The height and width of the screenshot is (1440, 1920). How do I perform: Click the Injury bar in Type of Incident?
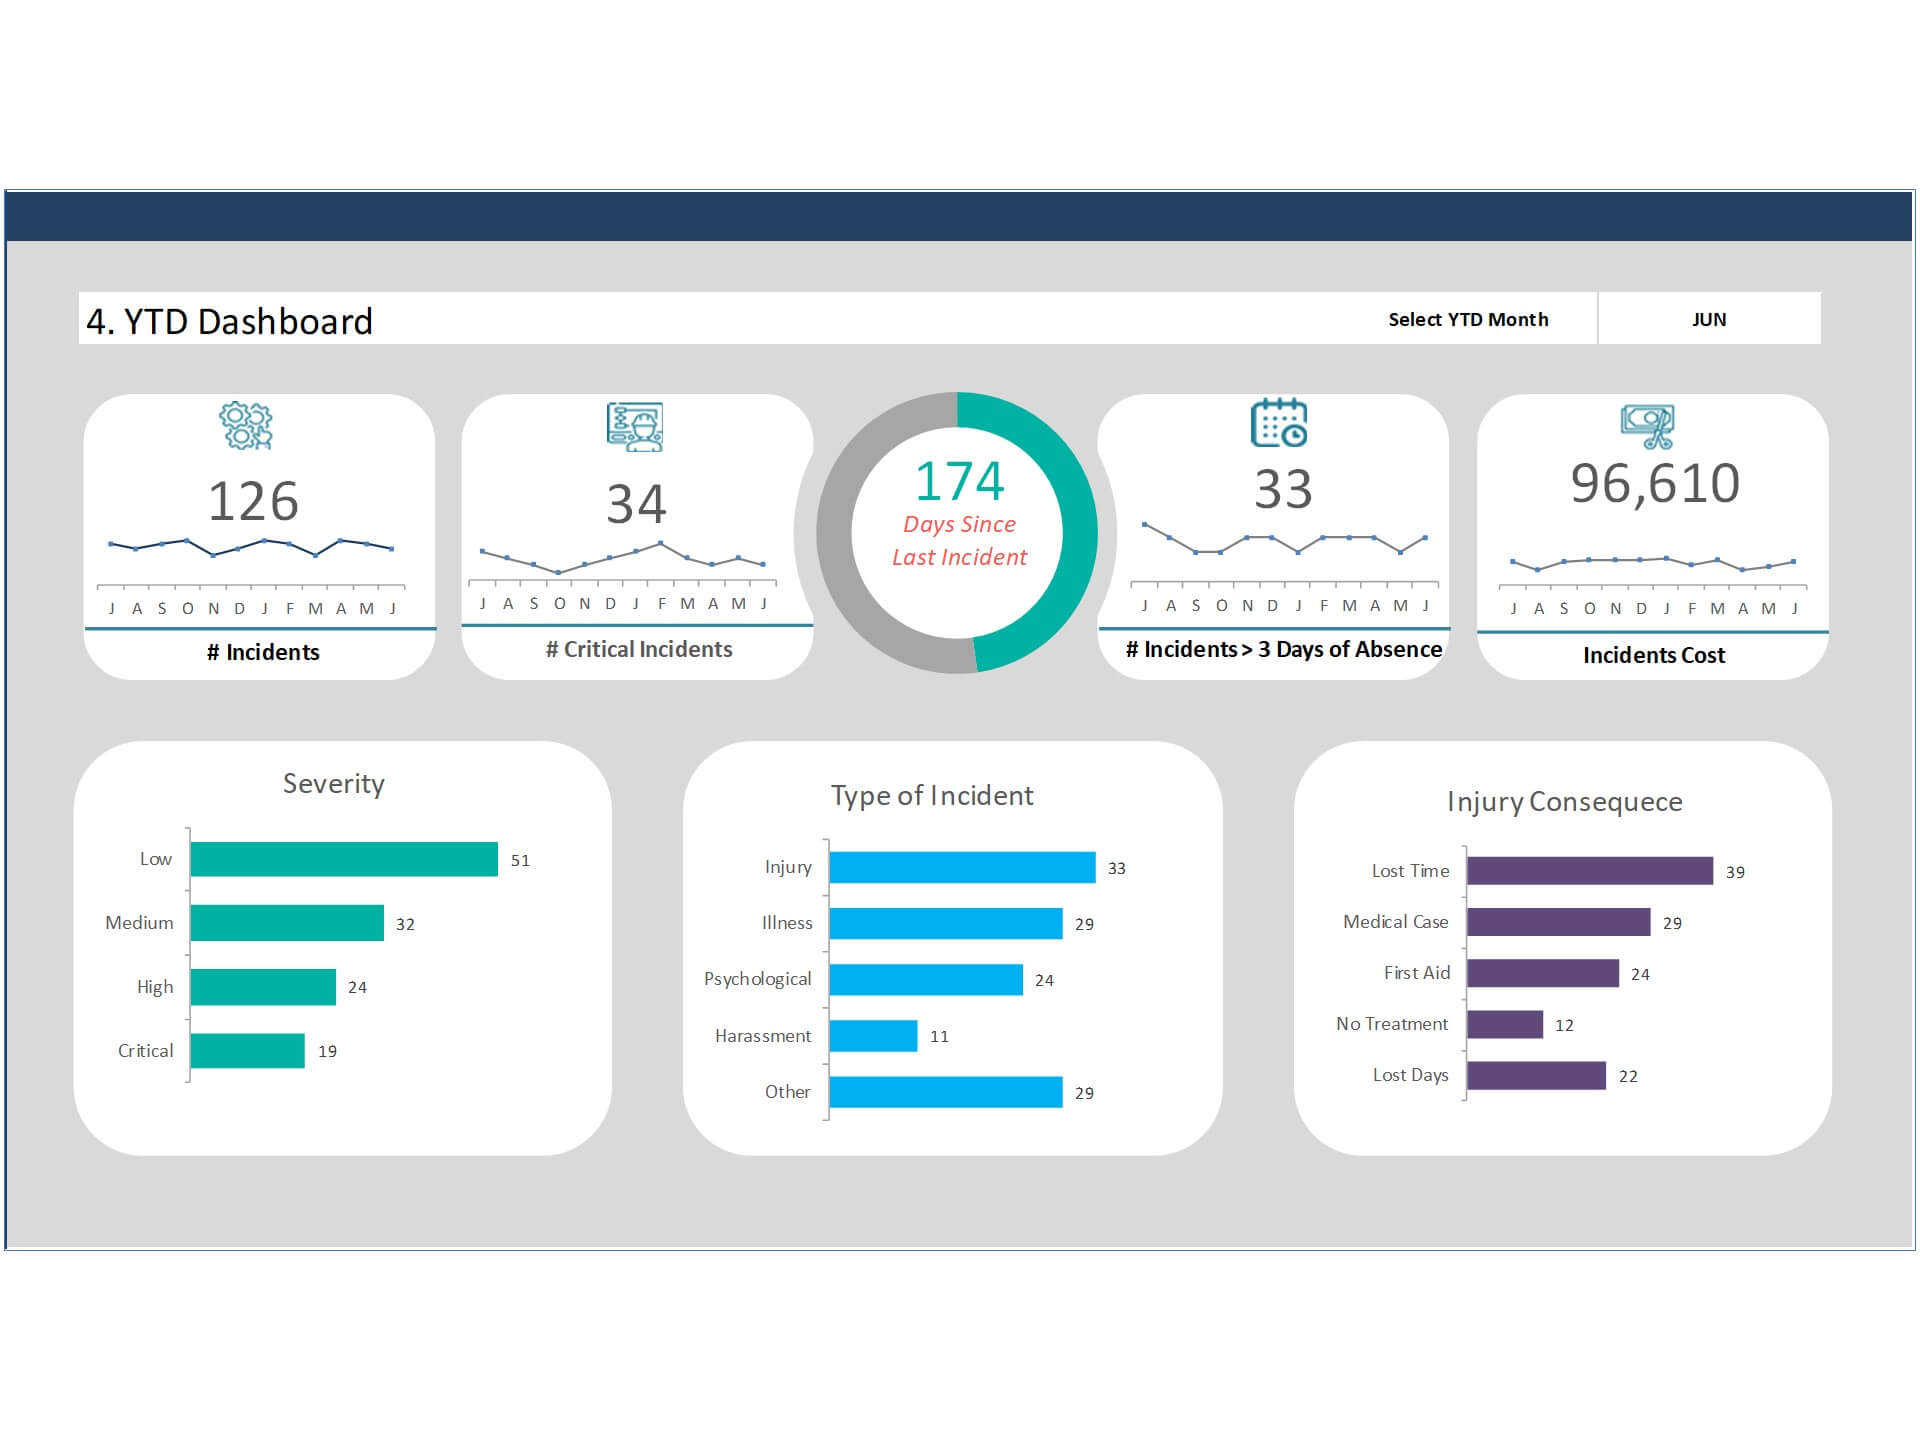[960, 866]
